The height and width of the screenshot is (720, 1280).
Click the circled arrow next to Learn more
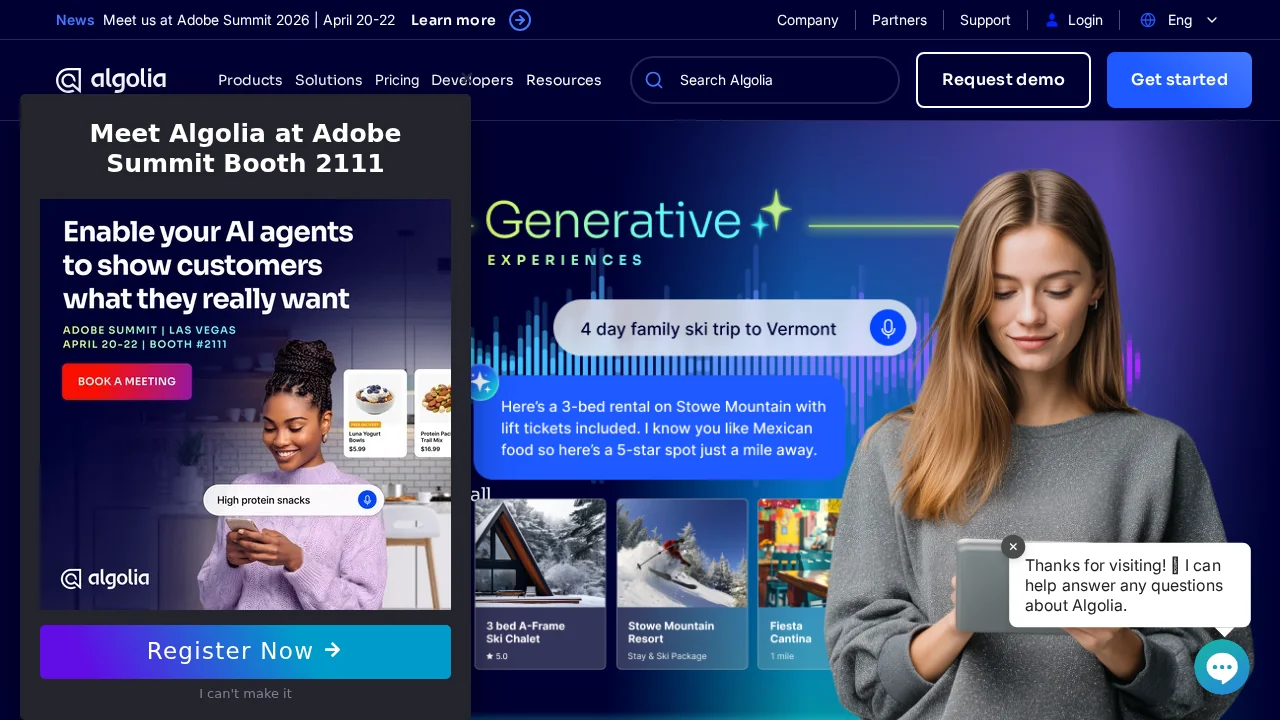click(x=520, y=20)
